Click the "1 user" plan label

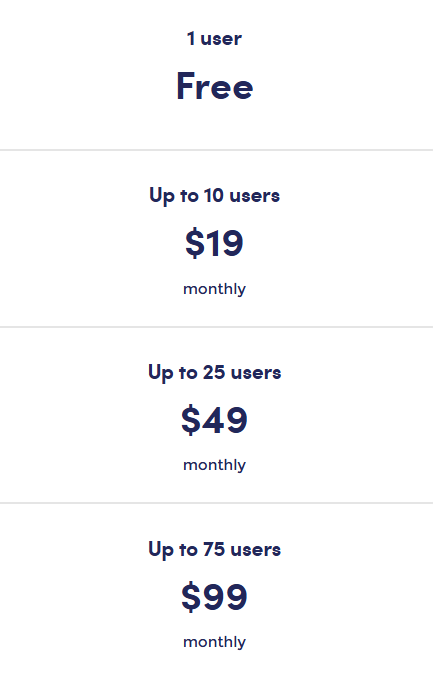coord(214,39)
